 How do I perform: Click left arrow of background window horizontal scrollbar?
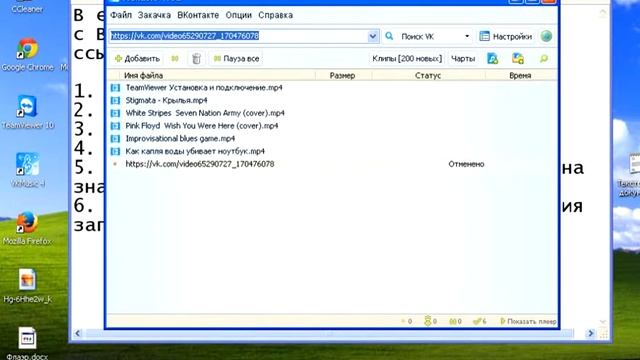click(78, 333)
